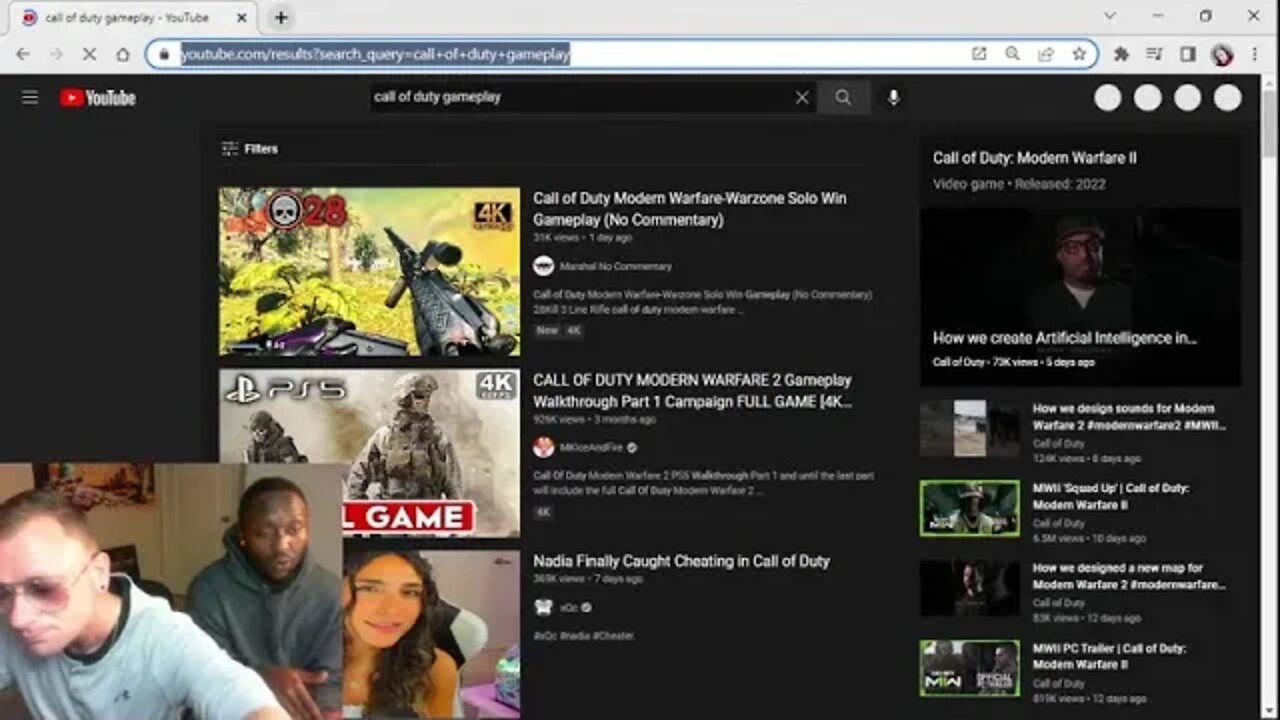Bookmark this page with the star icon
Viewport: 1280px width, 720px height.
point(1079,54)
